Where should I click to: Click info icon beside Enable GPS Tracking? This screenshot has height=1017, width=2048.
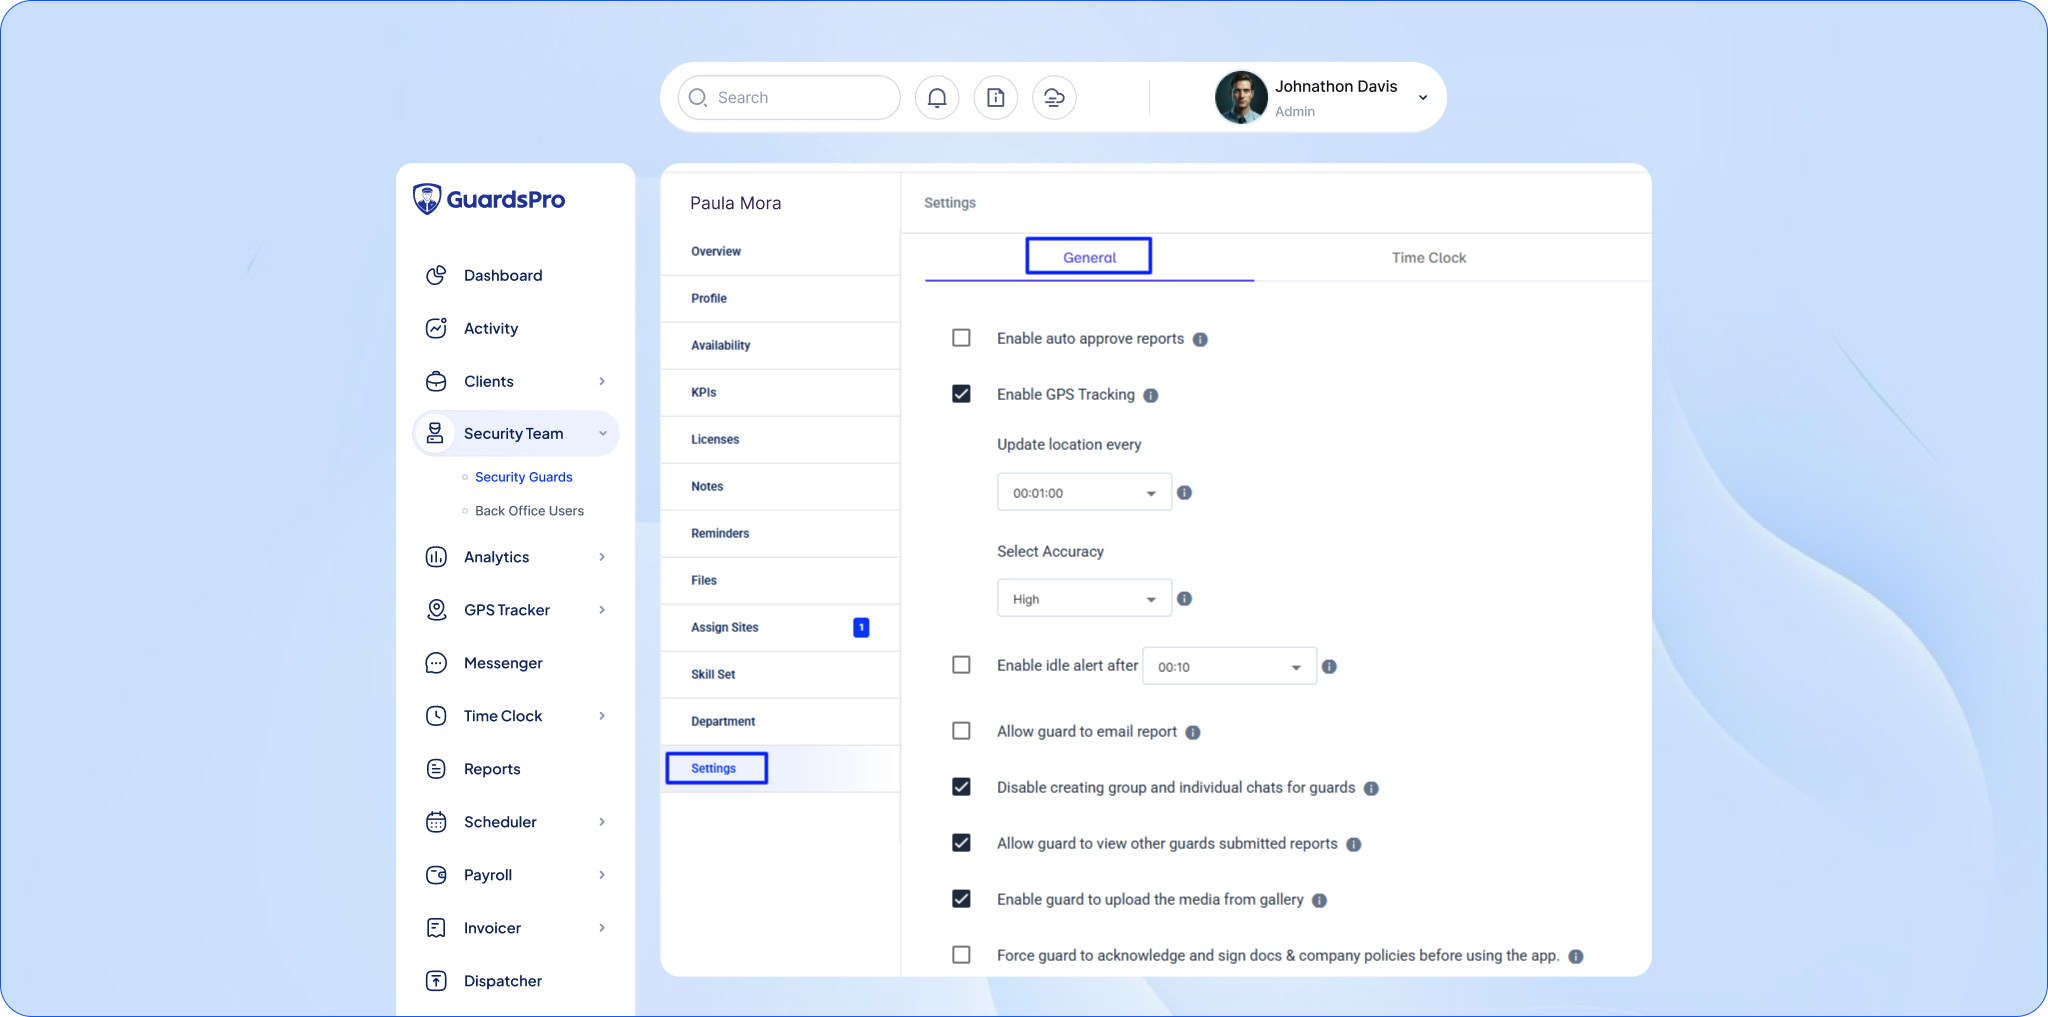click(1151, 396)
